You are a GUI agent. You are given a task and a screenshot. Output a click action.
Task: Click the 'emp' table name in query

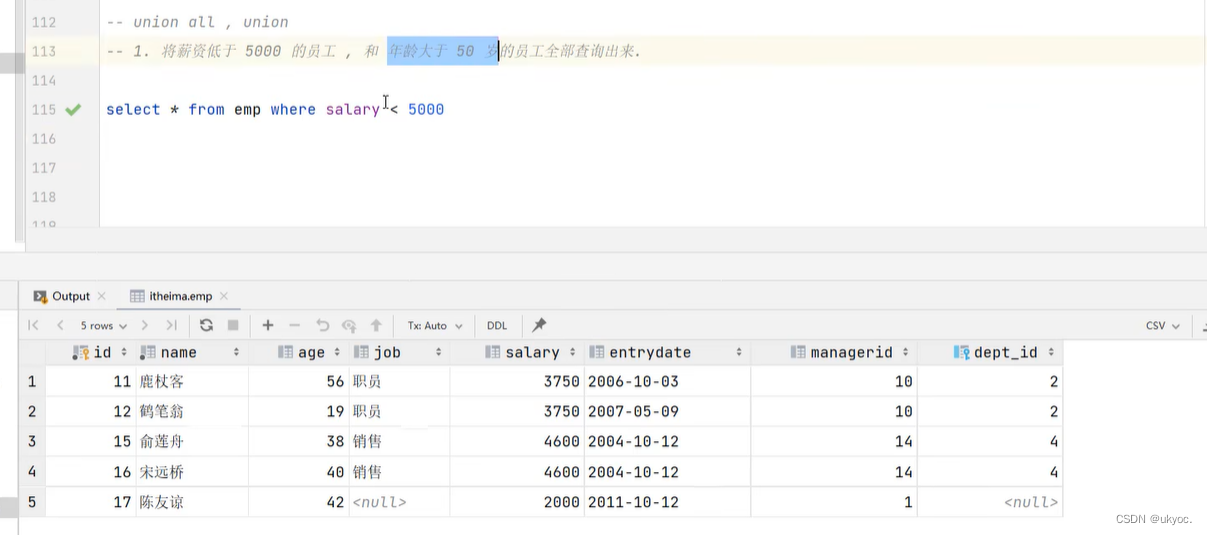tap(247, 109)
